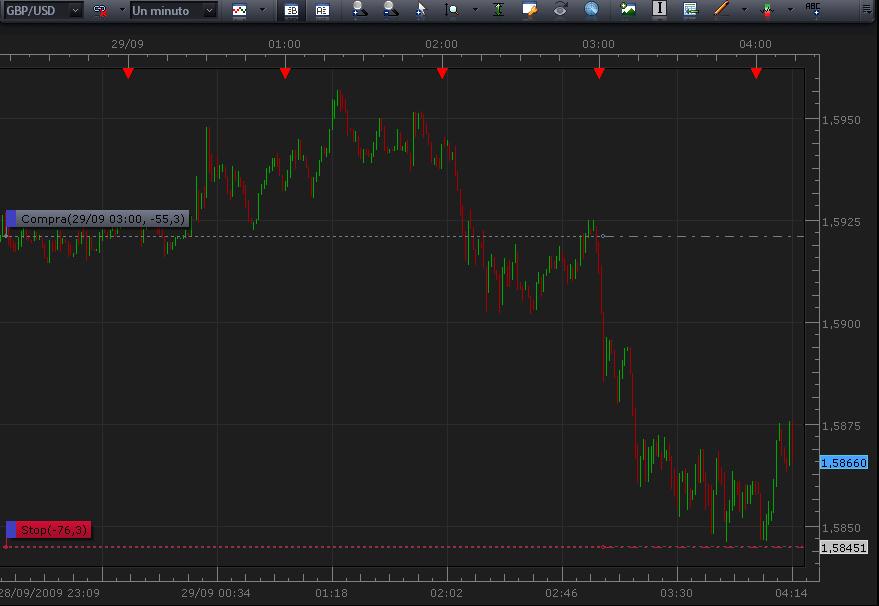
Task: Expand the vertical zoom options arrow
Action: pyautogui.click(x=475, y=10)
